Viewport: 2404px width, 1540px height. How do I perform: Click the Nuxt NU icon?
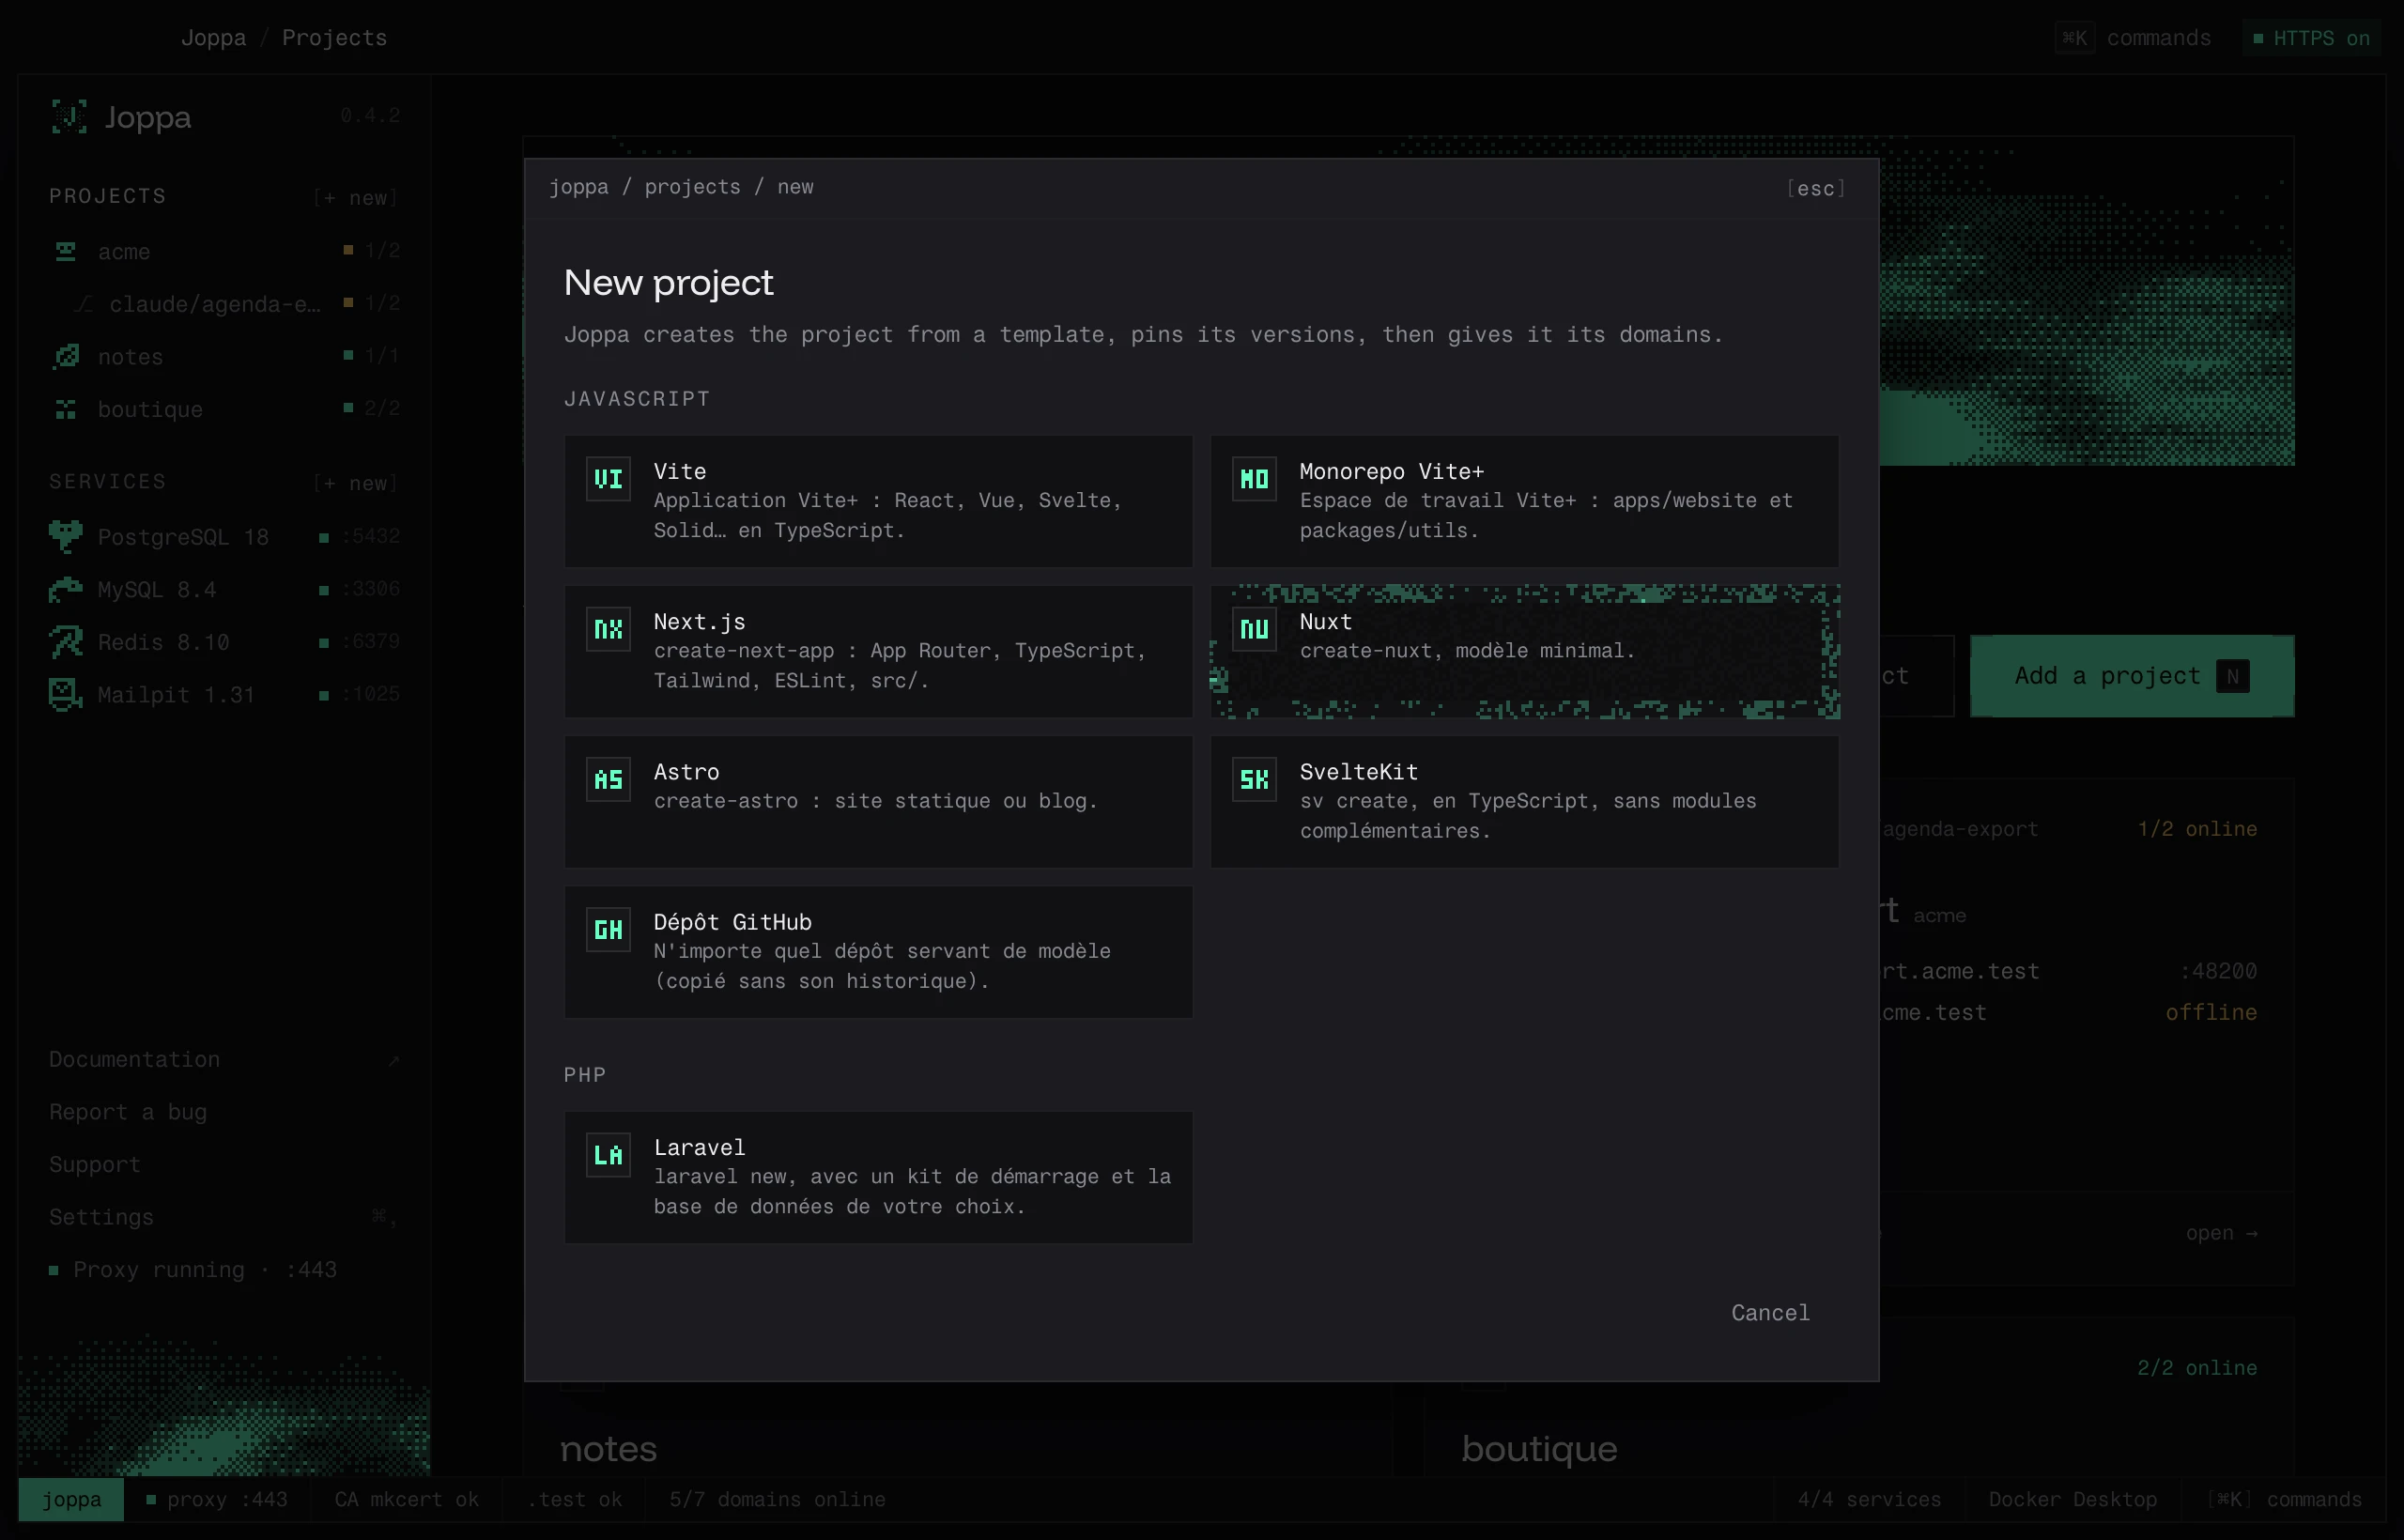(x=1254, y=629)
